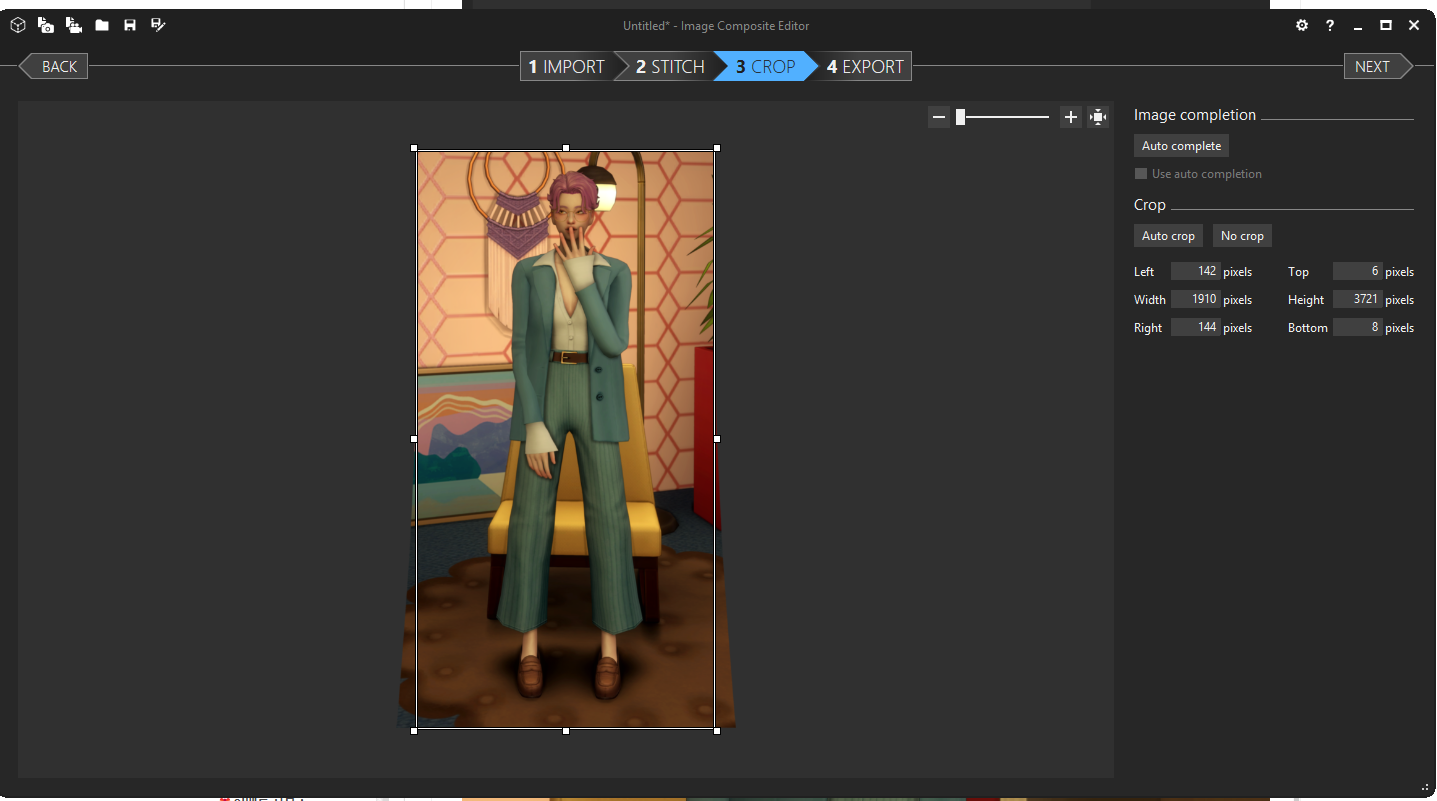1437x801 pixels.
Task: Open settings gear in title bar
Action: point(1302,25)
